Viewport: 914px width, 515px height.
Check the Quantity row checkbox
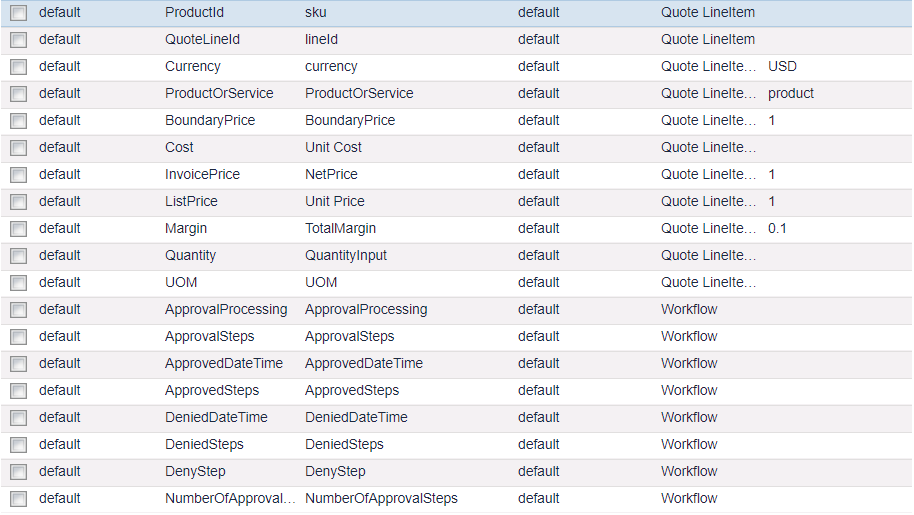pos(18,257)
